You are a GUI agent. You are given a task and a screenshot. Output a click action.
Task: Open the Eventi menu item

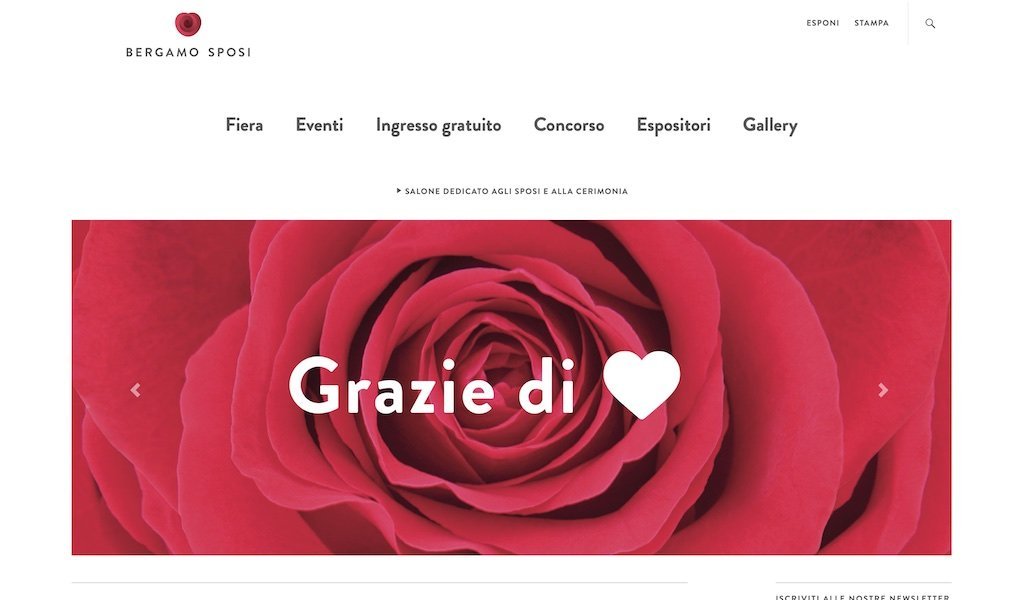(x=319, y=125)
